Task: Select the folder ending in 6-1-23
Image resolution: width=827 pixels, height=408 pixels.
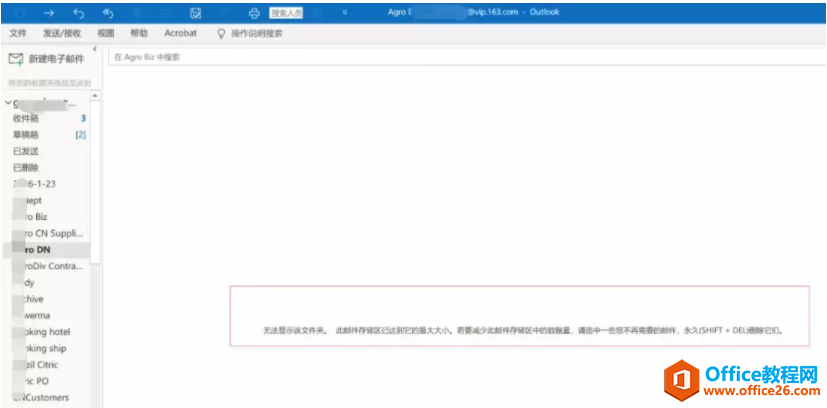Action: [34, 184]
